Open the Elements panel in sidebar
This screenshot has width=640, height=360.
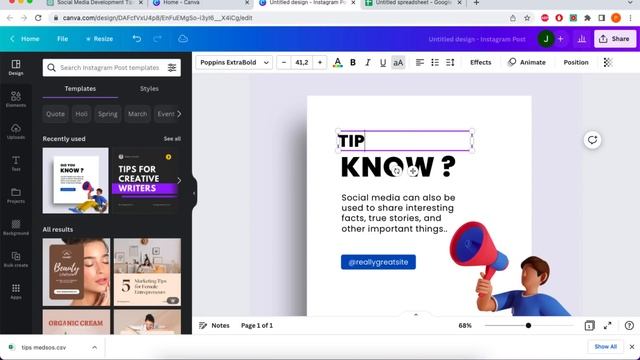coord(16,100)
